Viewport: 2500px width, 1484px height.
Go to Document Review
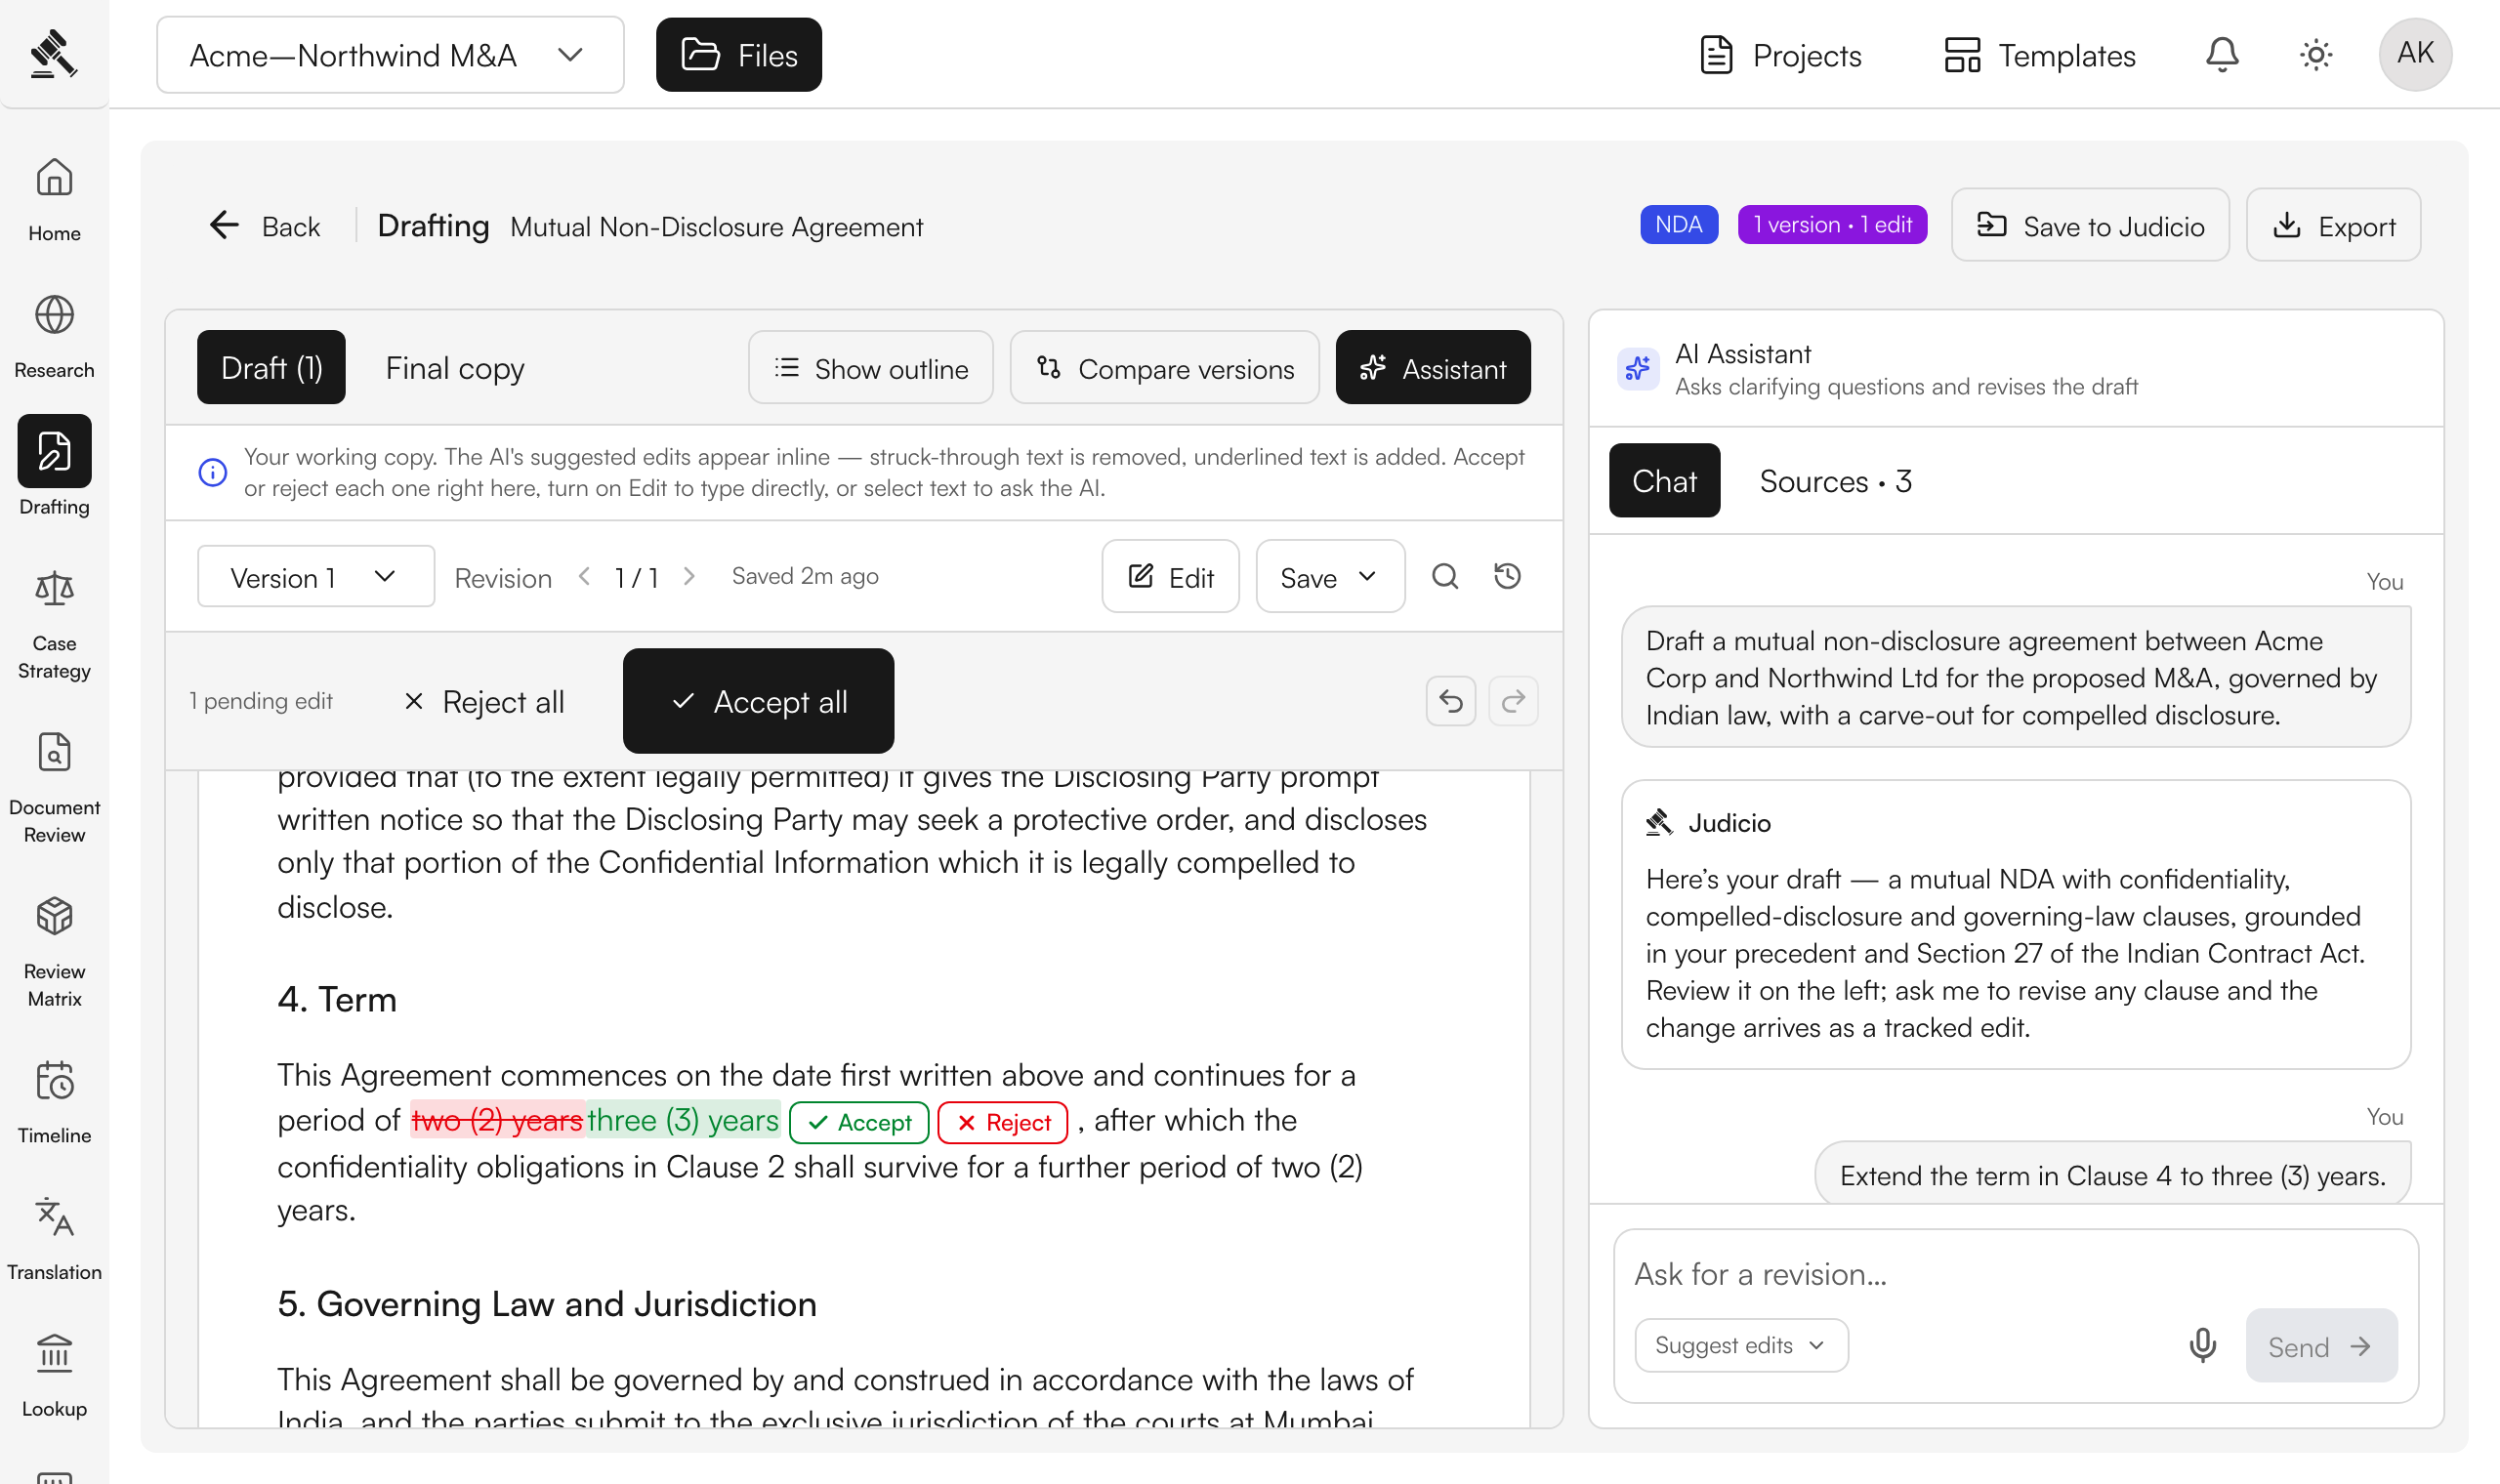tap(54, 790)
